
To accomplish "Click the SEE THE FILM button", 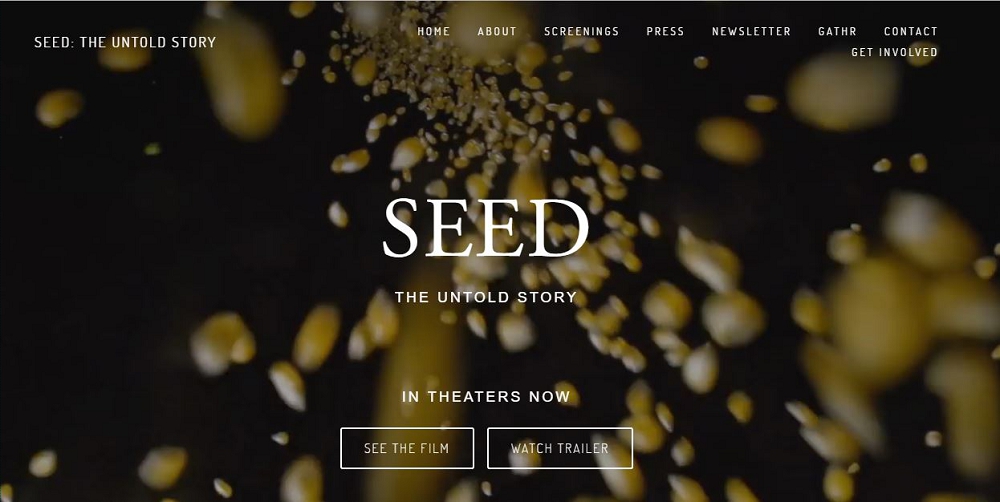I will click(407, 448).
